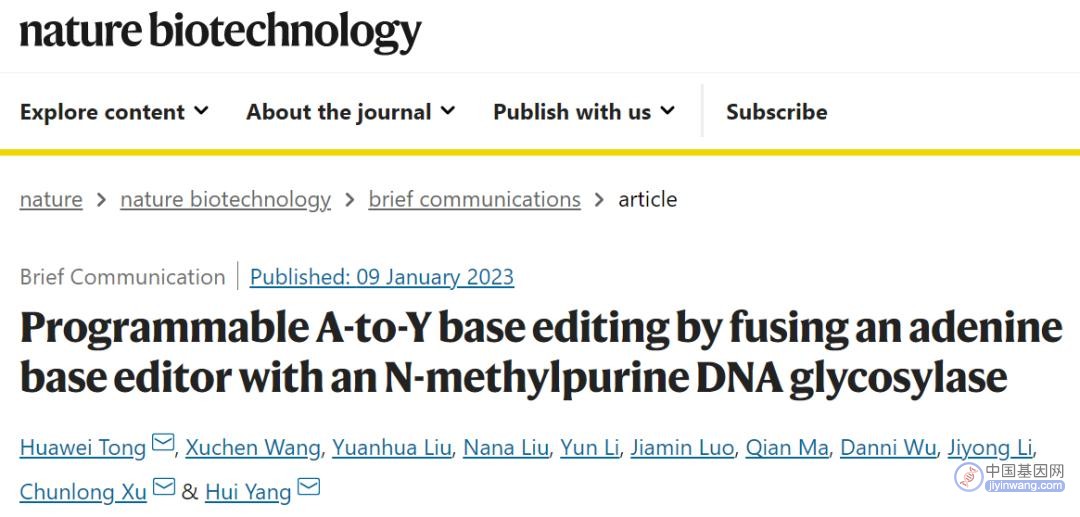Click the mail icon beside Huawei Tong
The height and width of the screenshot is (517, 1080).
(x=163, y=442)
